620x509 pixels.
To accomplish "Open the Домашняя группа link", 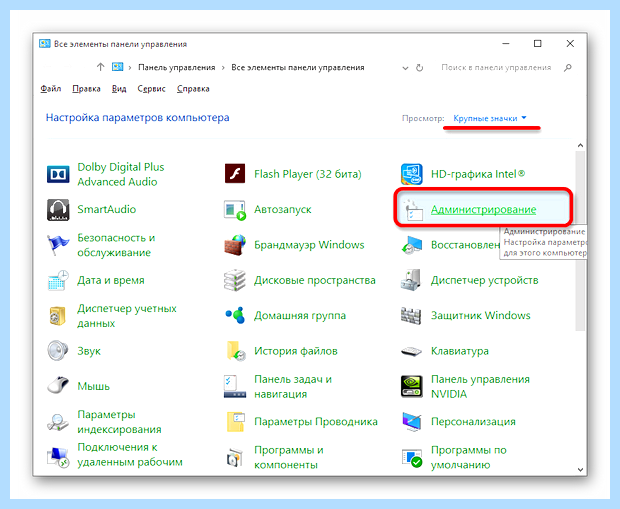I will [x=300, y=316].
